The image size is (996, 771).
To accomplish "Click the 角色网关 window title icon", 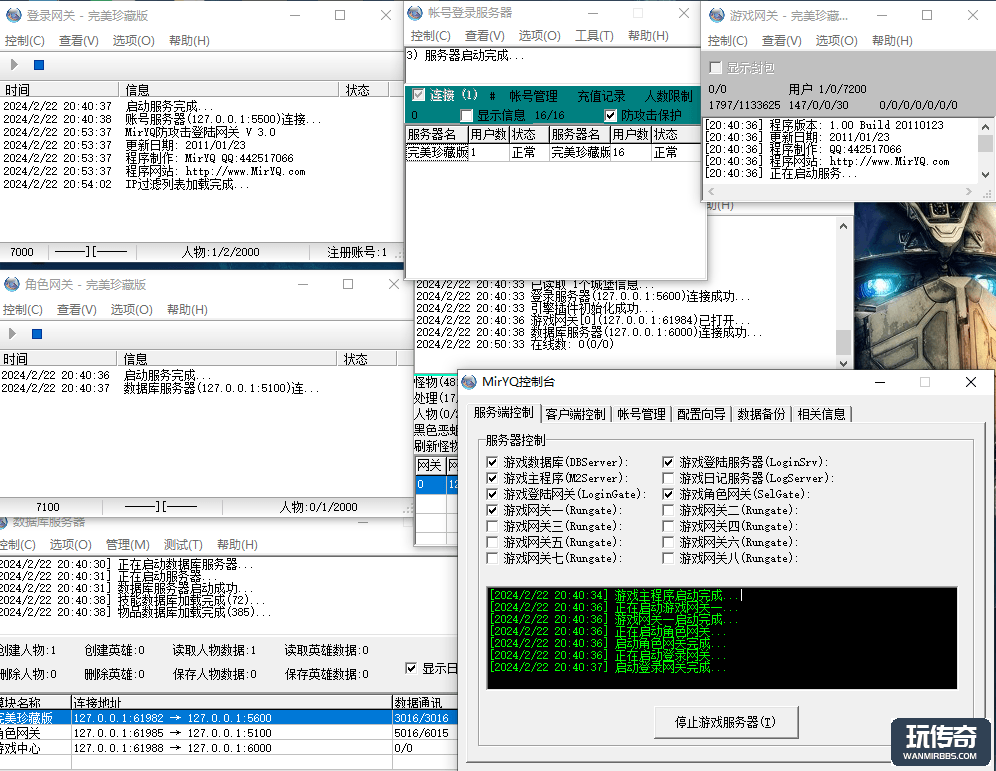I will point(11,284).
